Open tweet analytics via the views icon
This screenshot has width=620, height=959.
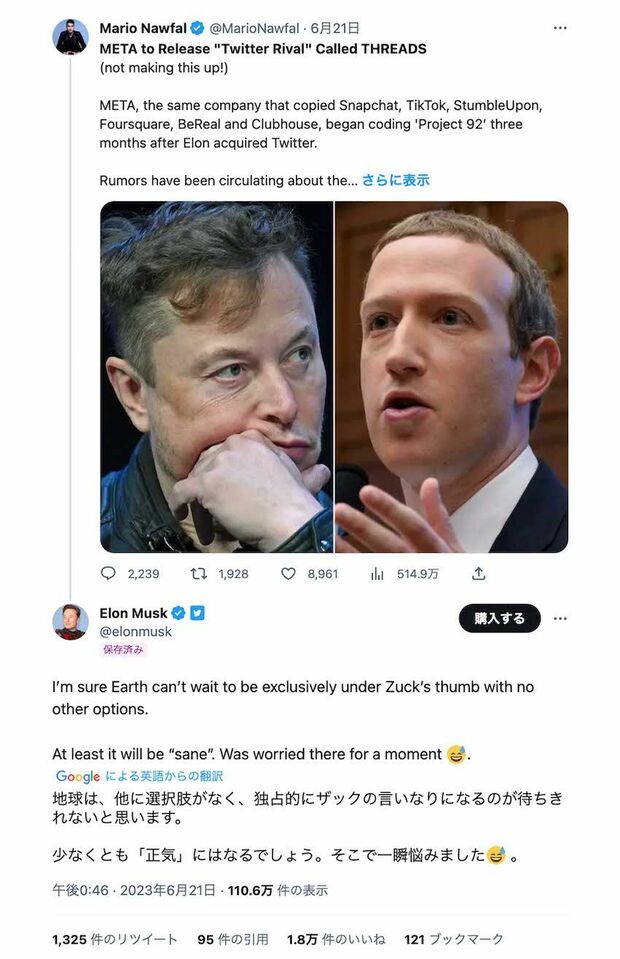[375, 573]
